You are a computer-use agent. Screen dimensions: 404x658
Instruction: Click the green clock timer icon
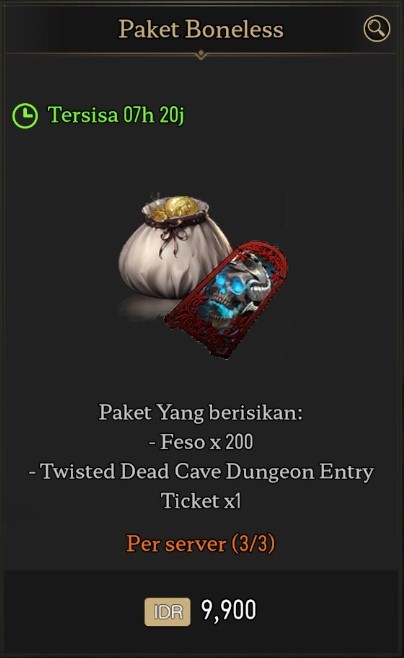click(x=25, y=115)
